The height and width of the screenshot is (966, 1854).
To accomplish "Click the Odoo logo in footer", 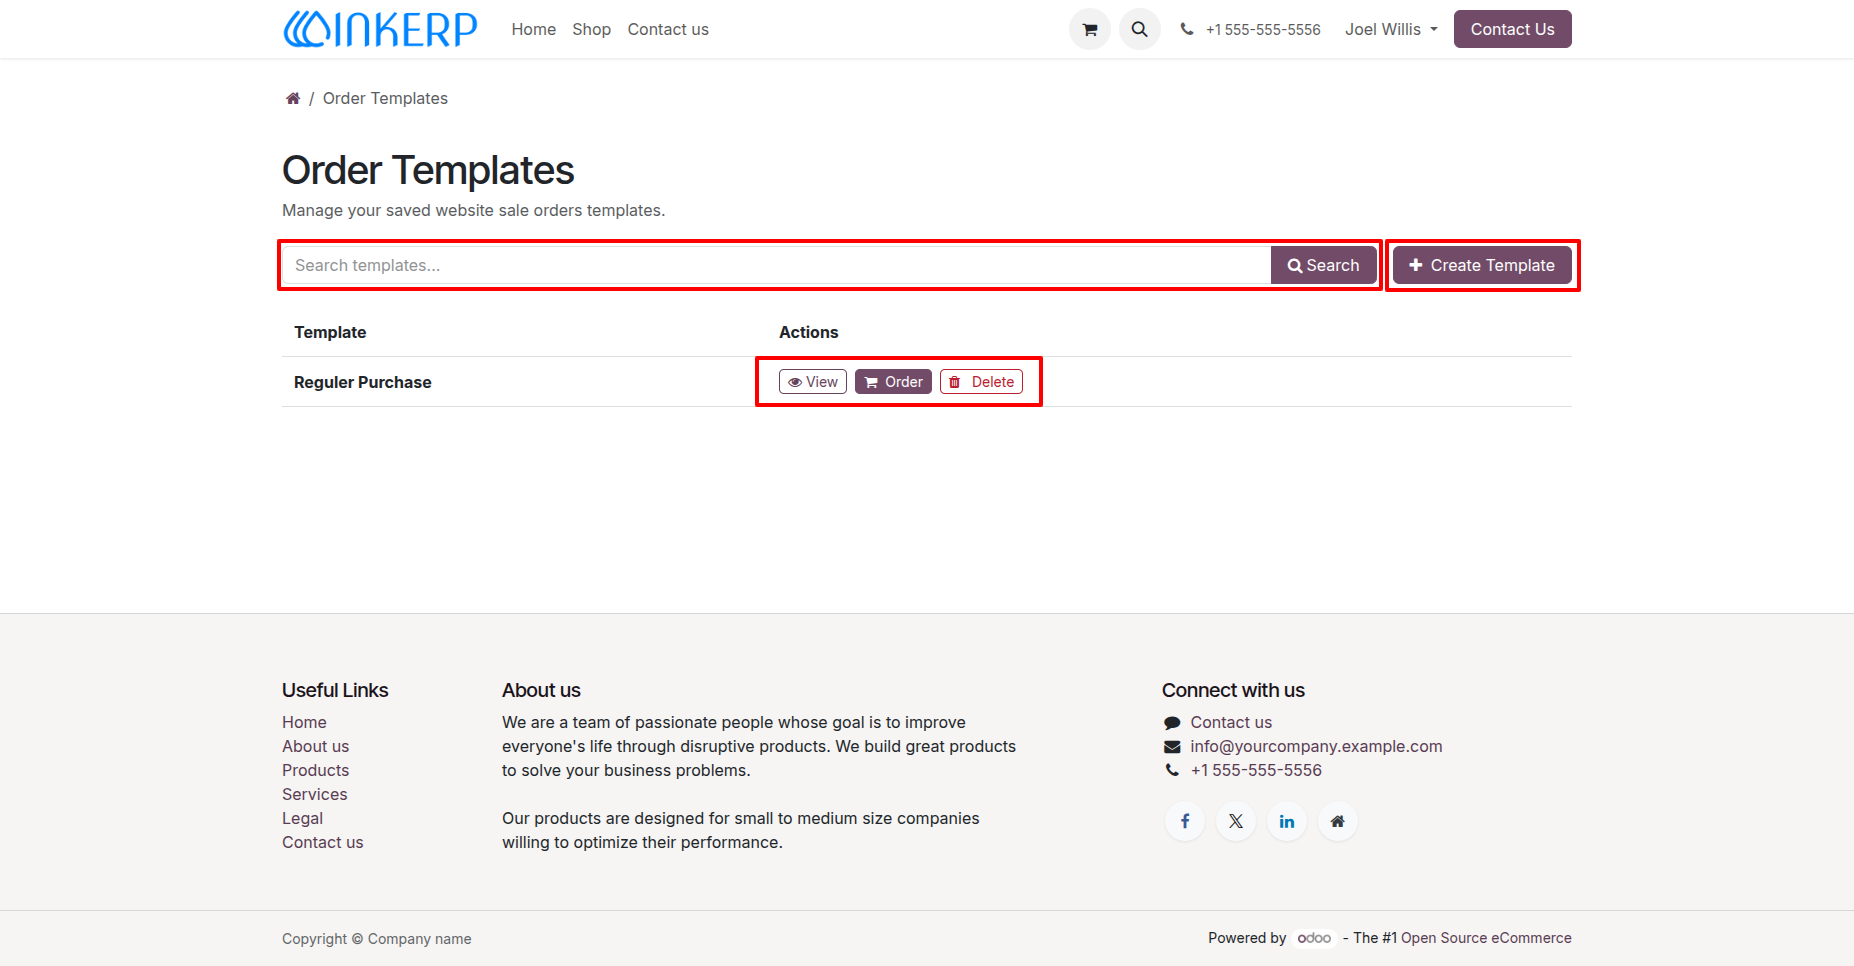I will (x=1314, y=938).
